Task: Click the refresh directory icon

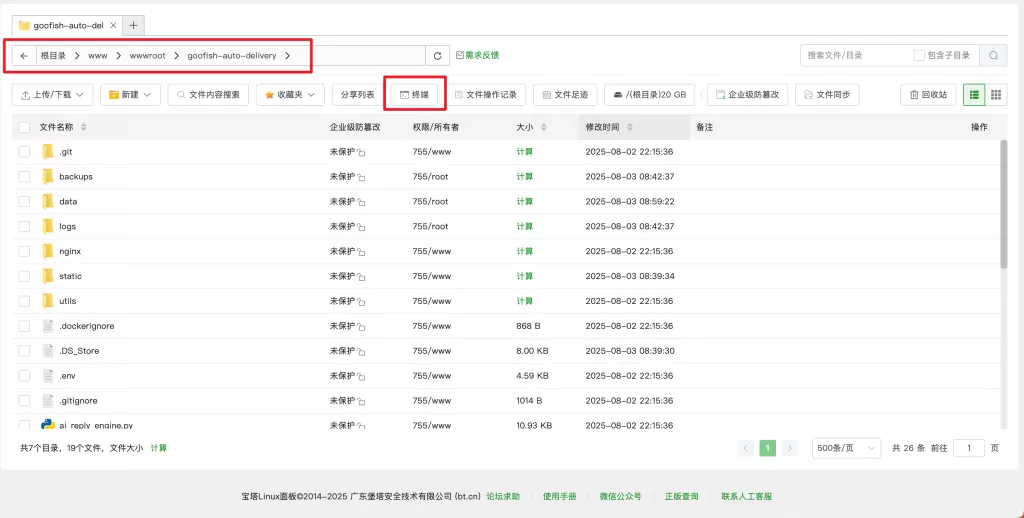Action: (x=437, y=56)
